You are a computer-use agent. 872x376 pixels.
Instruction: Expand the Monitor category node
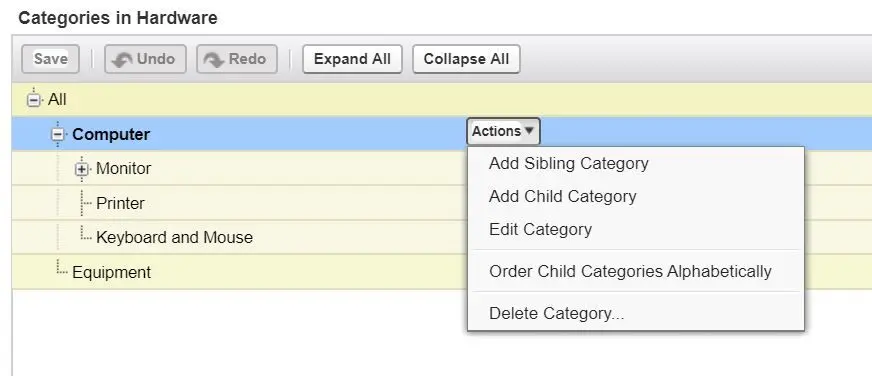pyautogui.click(x=82, y=169)
